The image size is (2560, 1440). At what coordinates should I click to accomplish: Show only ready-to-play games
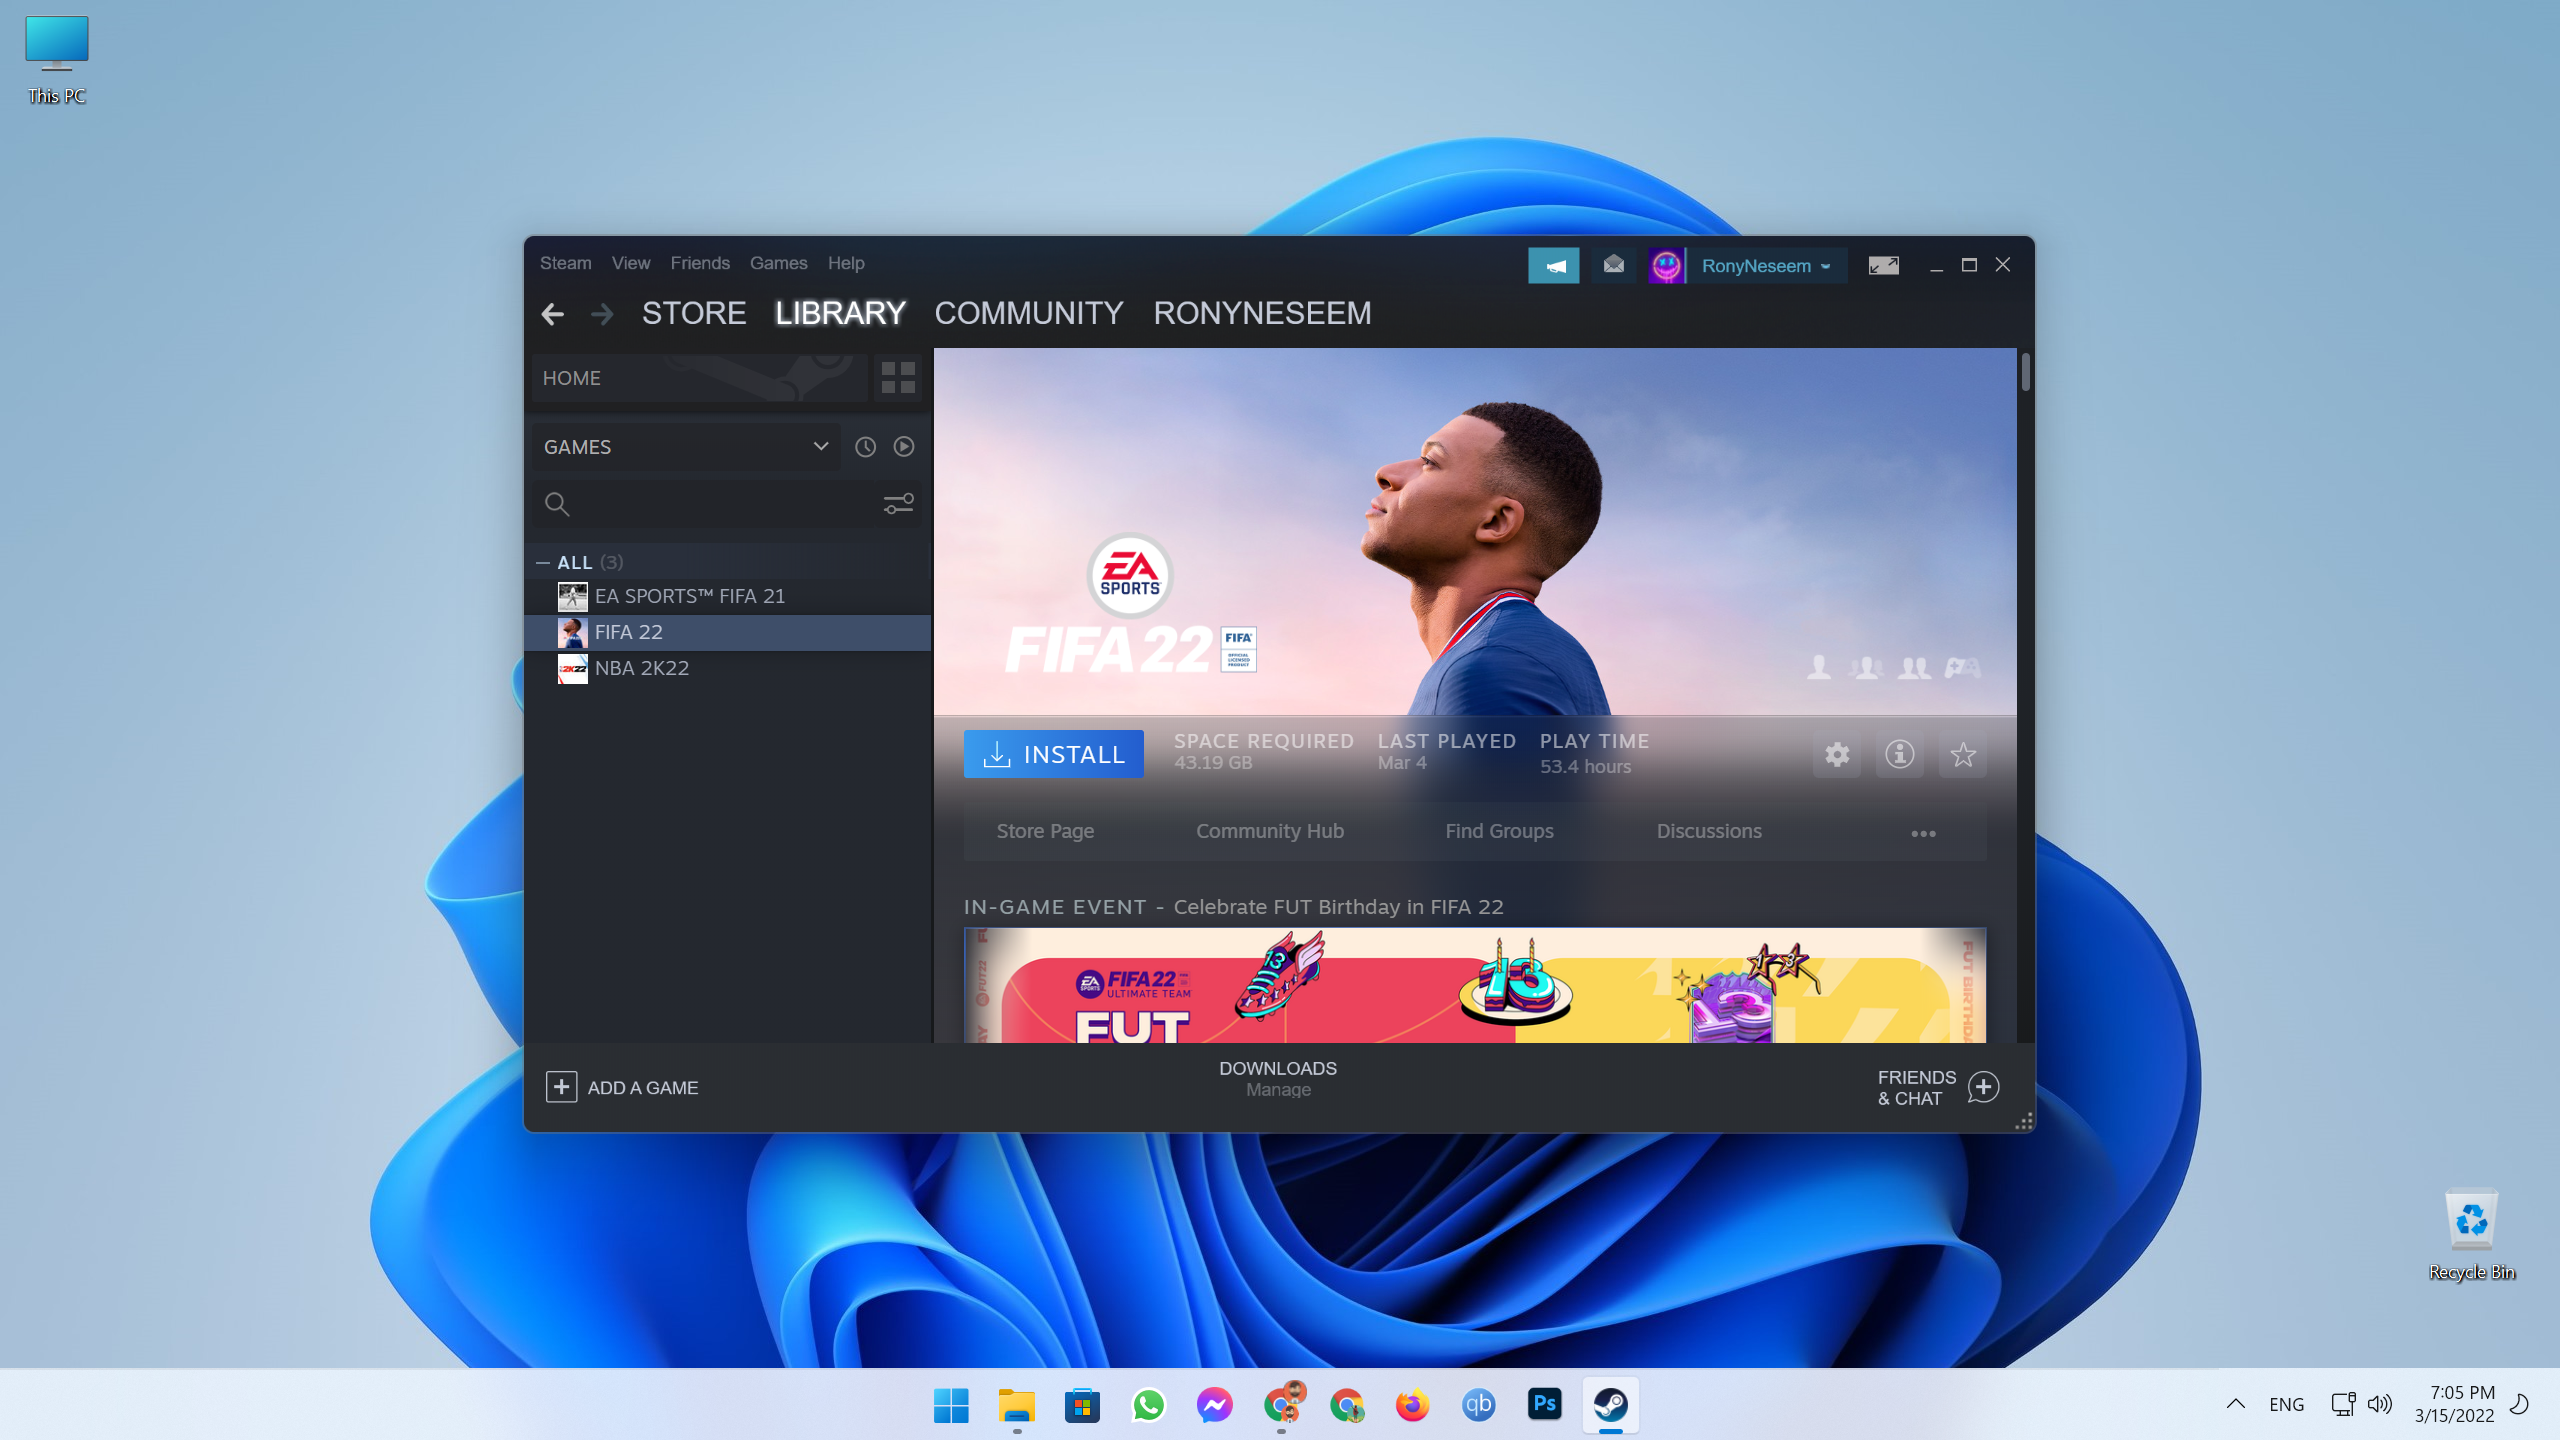(904, 447)
